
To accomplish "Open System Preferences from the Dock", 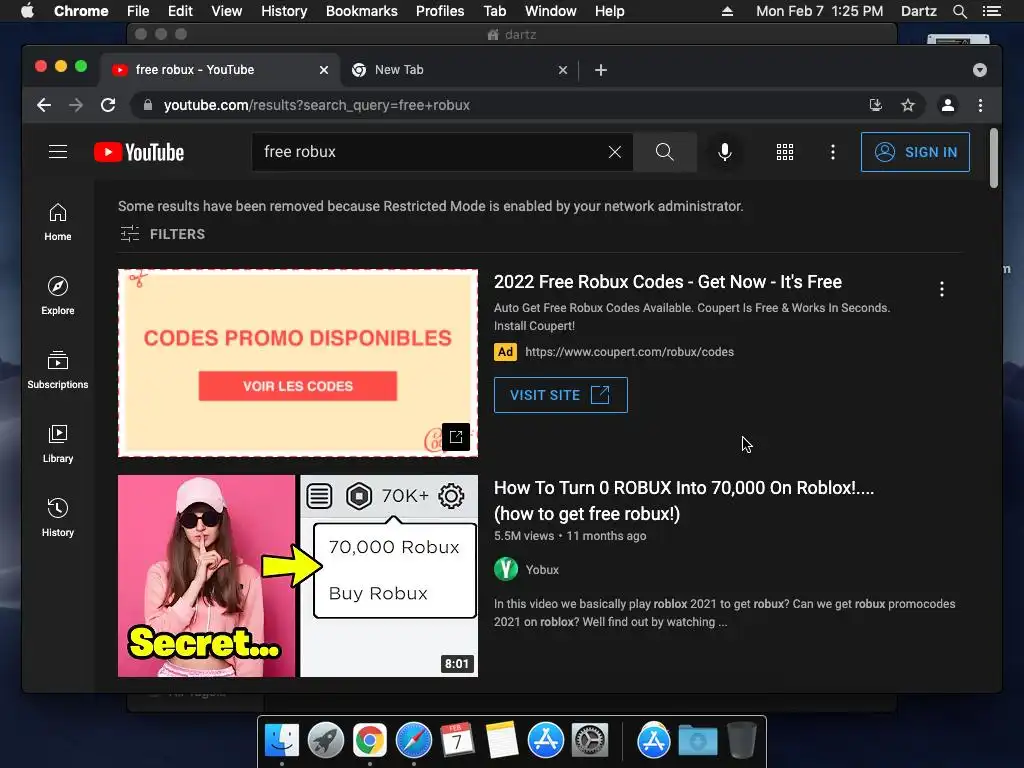I will [590, 741].
